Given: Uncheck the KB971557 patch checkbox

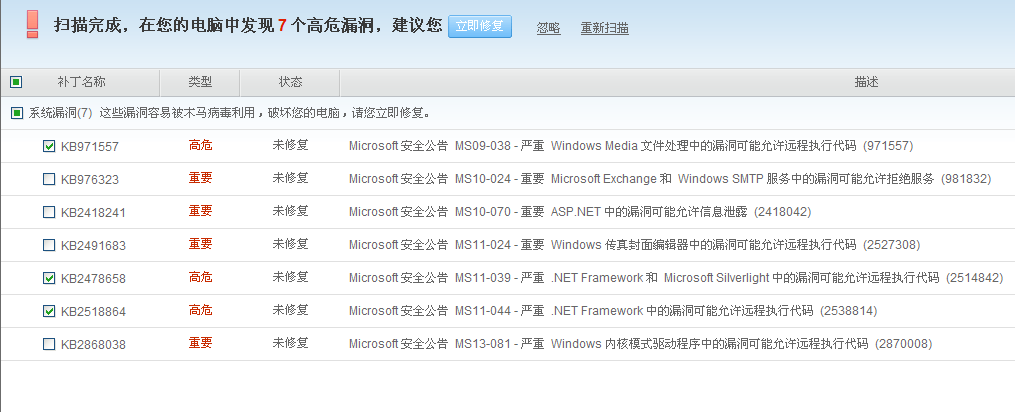Looking at the screenshot, I should click(x=49, y=146).
